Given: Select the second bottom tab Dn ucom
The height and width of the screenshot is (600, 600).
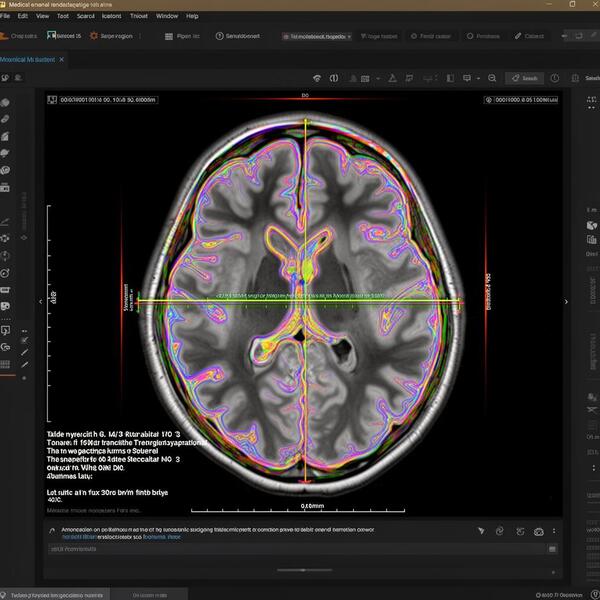Looking at the screenshot, I should pos(150,595).
